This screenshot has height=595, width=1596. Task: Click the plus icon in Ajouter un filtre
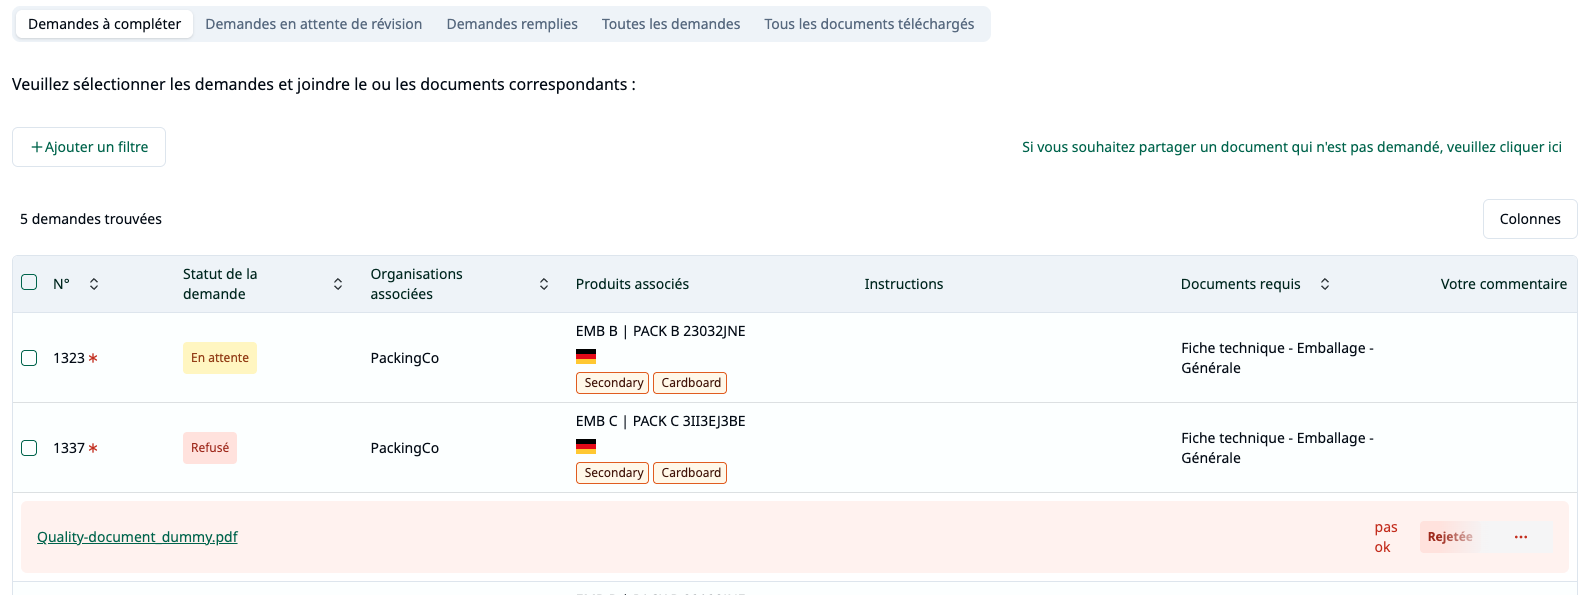coord(37,147)
